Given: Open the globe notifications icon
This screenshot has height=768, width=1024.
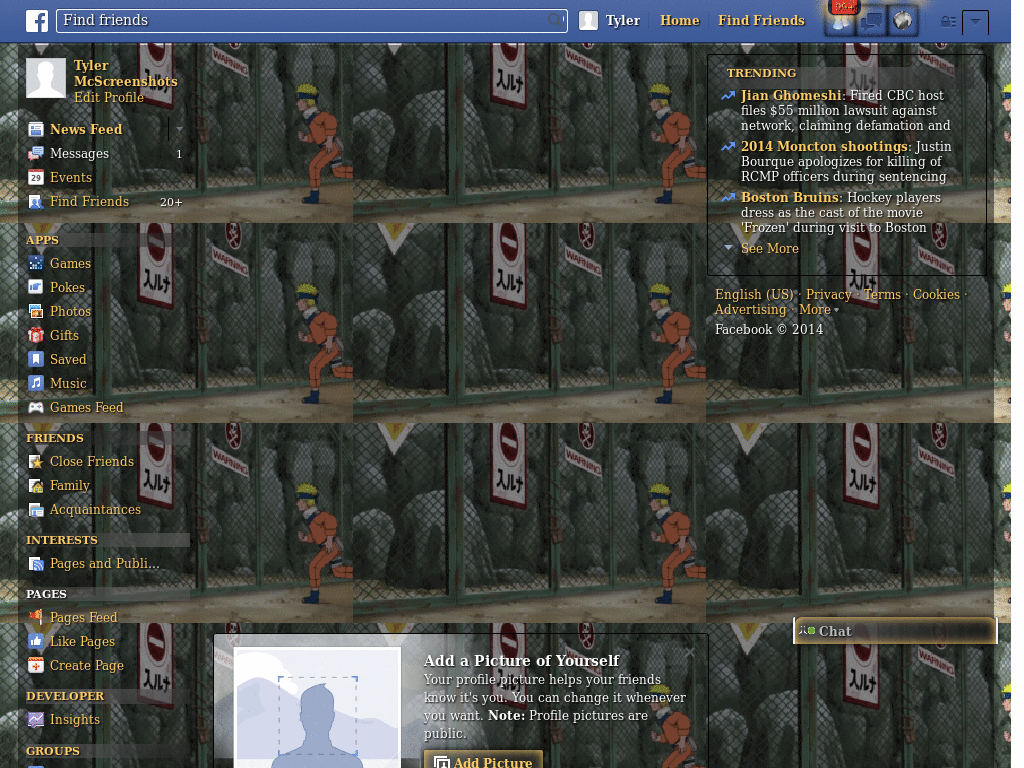Looking at the screenshot, I should (x=903, y=21).
